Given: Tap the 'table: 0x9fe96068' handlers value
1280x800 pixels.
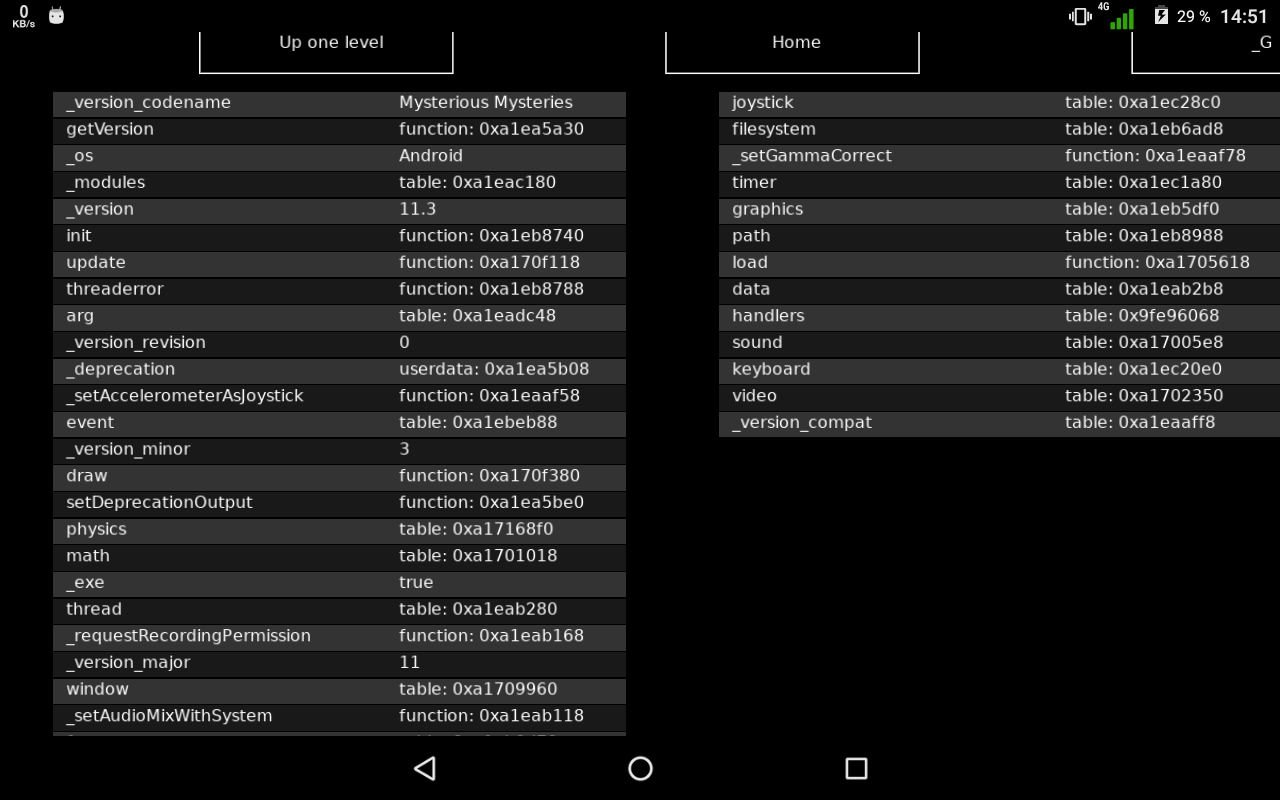Looking at the screenshot, I should 1142,316.
